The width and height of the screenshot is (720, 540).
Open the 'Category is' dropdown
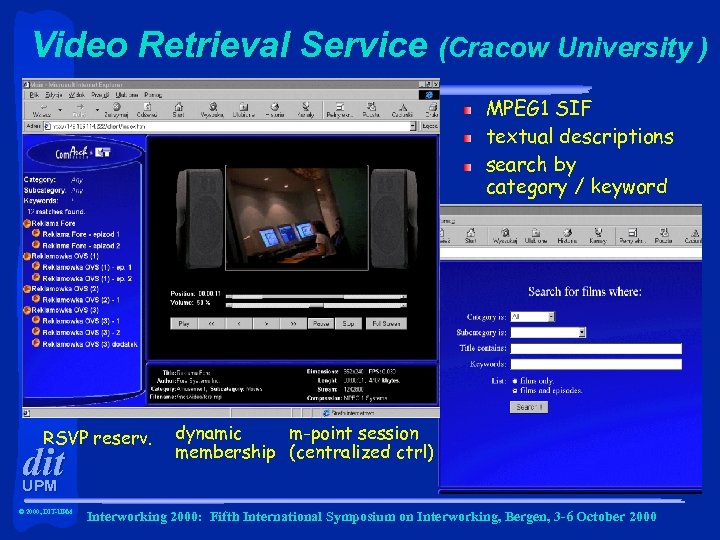click(x=533, y=317)
